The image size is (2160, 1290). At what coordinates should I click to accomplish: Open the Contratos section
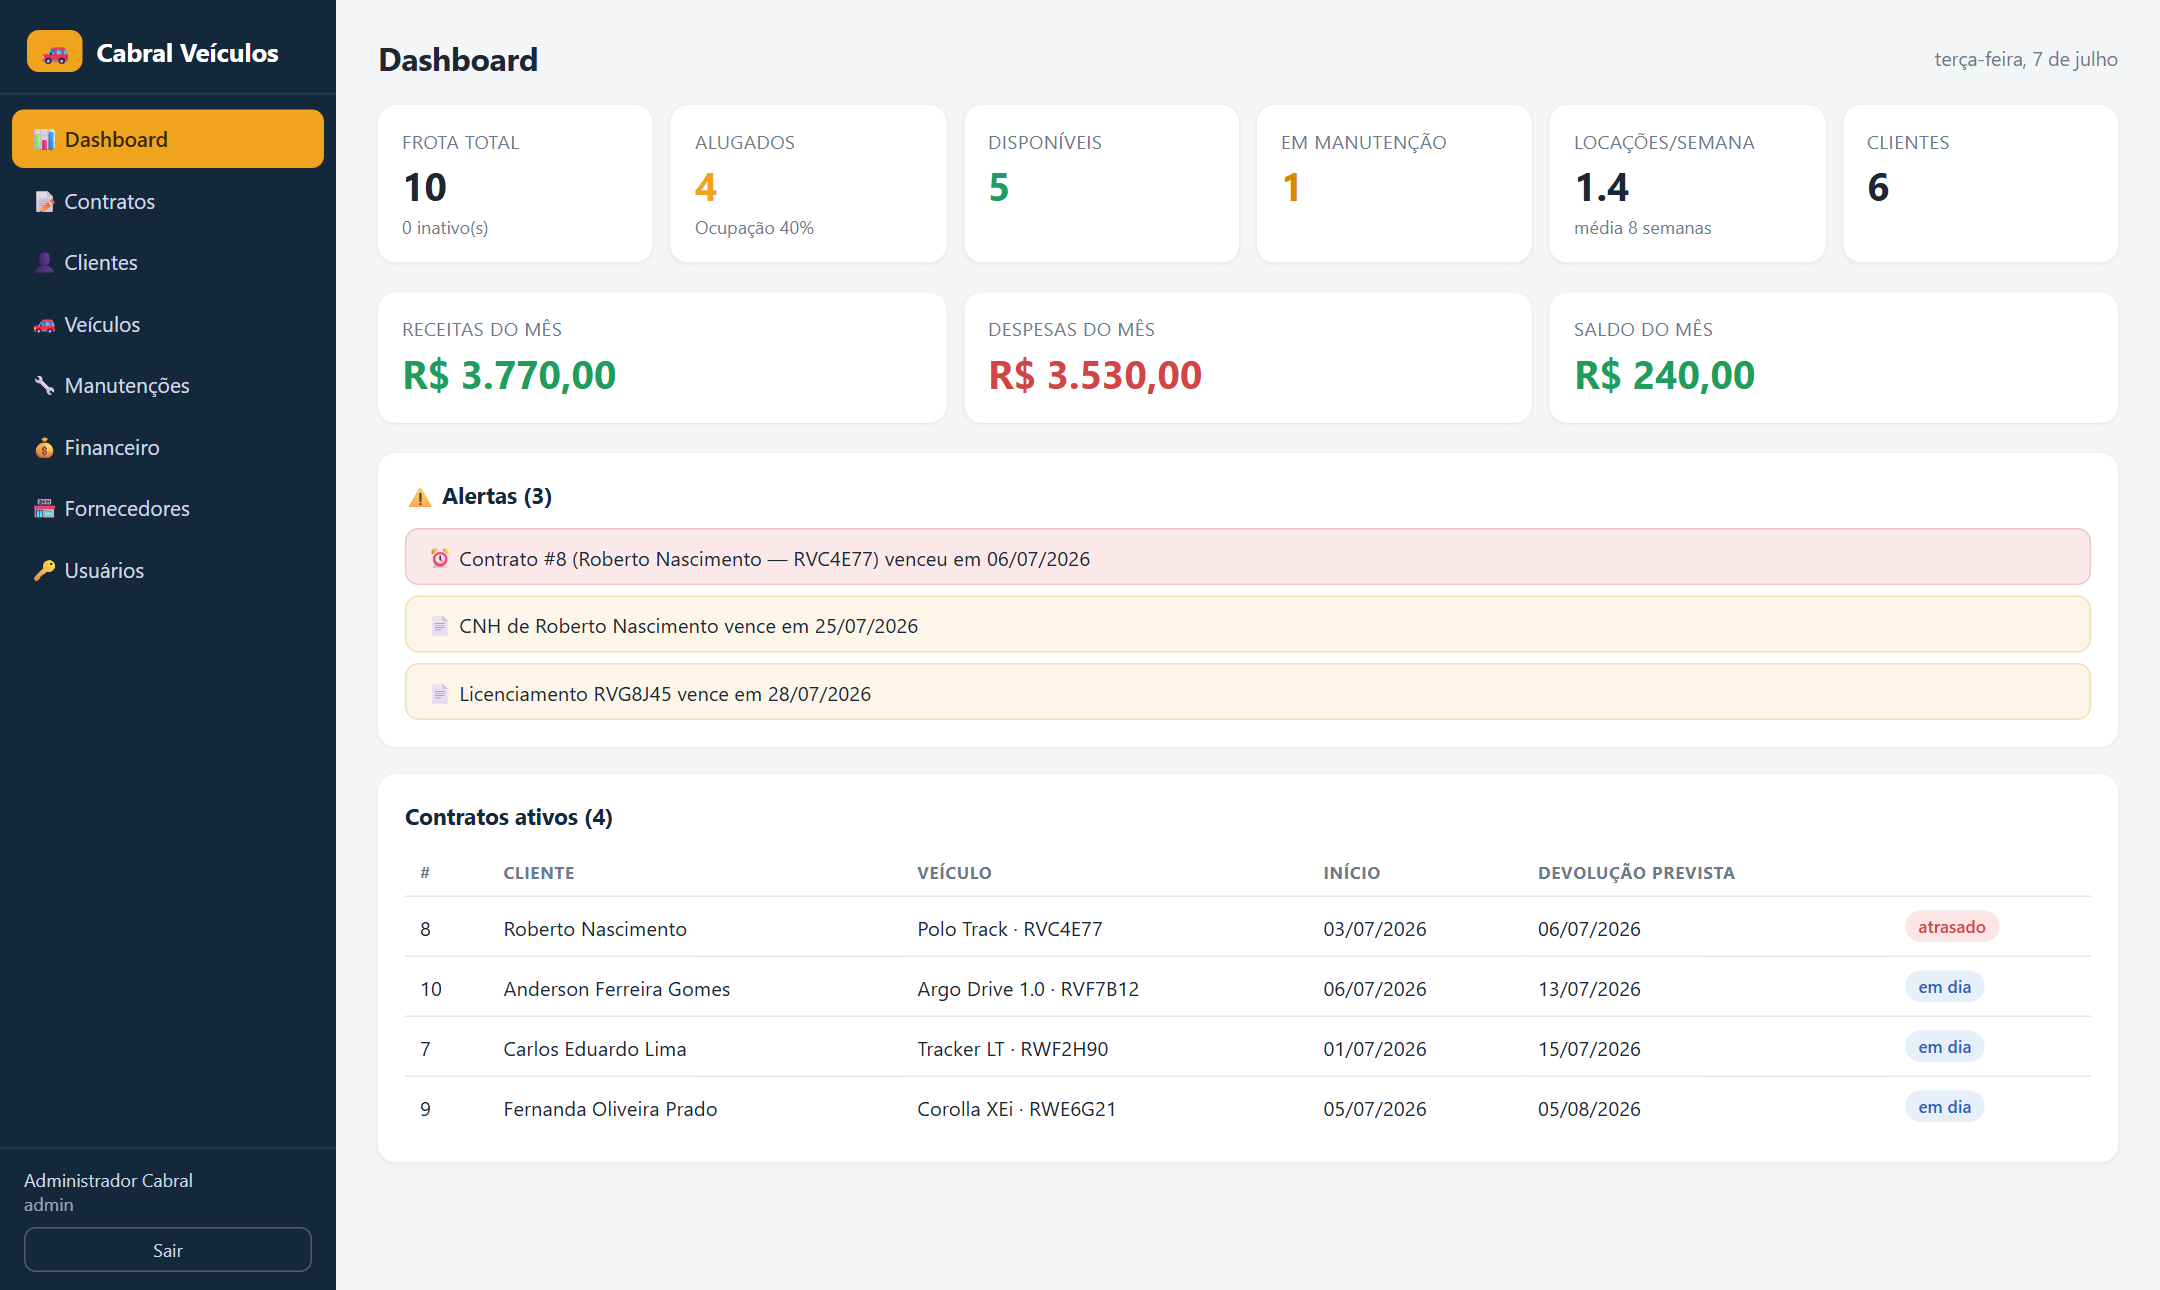point(168,201)
